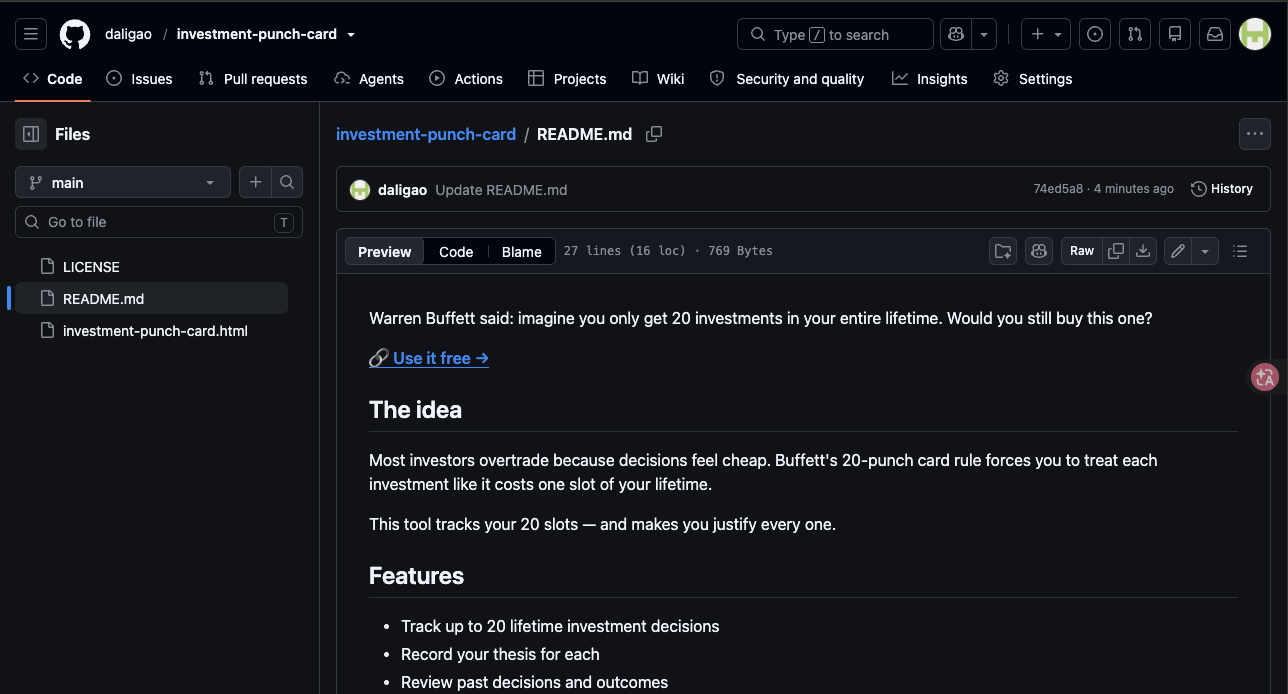1288x694 pixels.
Task: Select the Preview view
Action: tap(384, 251)
